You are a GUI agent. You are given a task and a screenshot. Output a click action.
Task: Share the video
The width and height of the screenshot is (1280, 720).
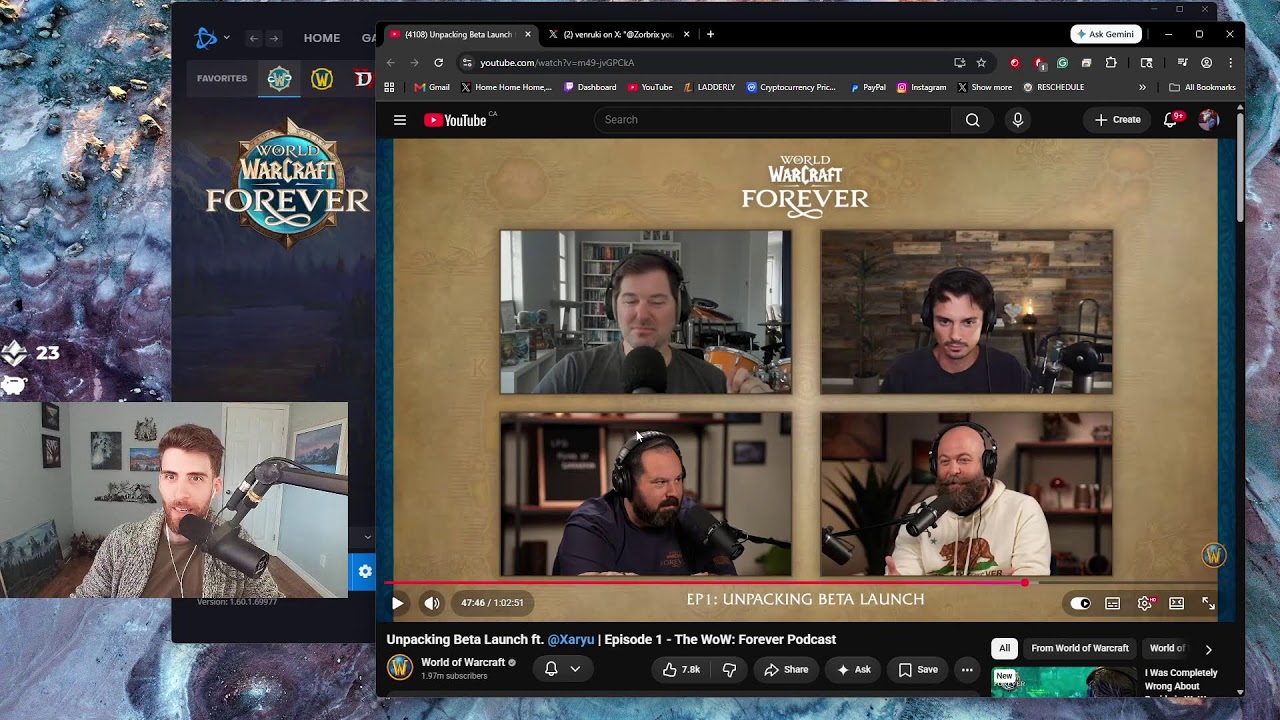[x=785, y=669]
